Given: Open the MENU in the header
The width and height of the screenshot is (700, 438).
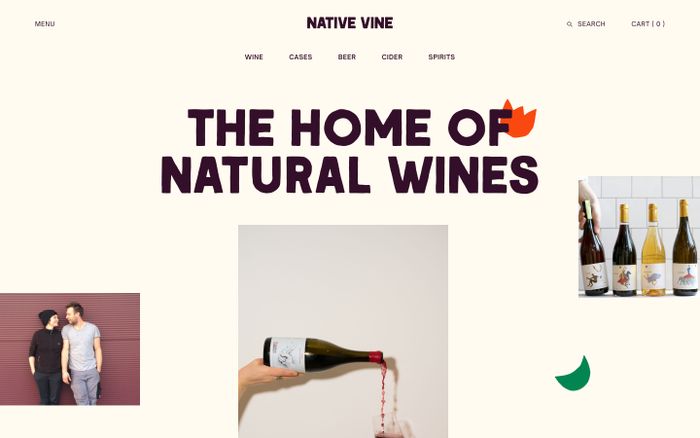Looking at the screenshot, I should (45, 24).
